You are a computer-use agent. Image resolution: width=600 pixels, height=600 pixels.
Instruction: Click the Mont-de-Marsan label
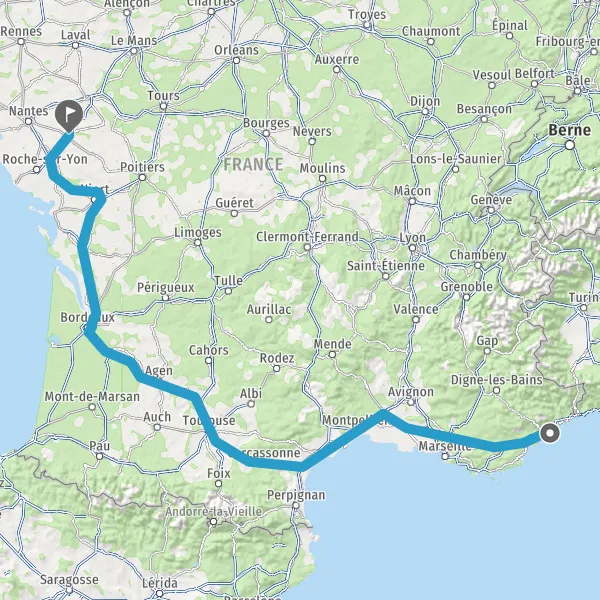92,396
